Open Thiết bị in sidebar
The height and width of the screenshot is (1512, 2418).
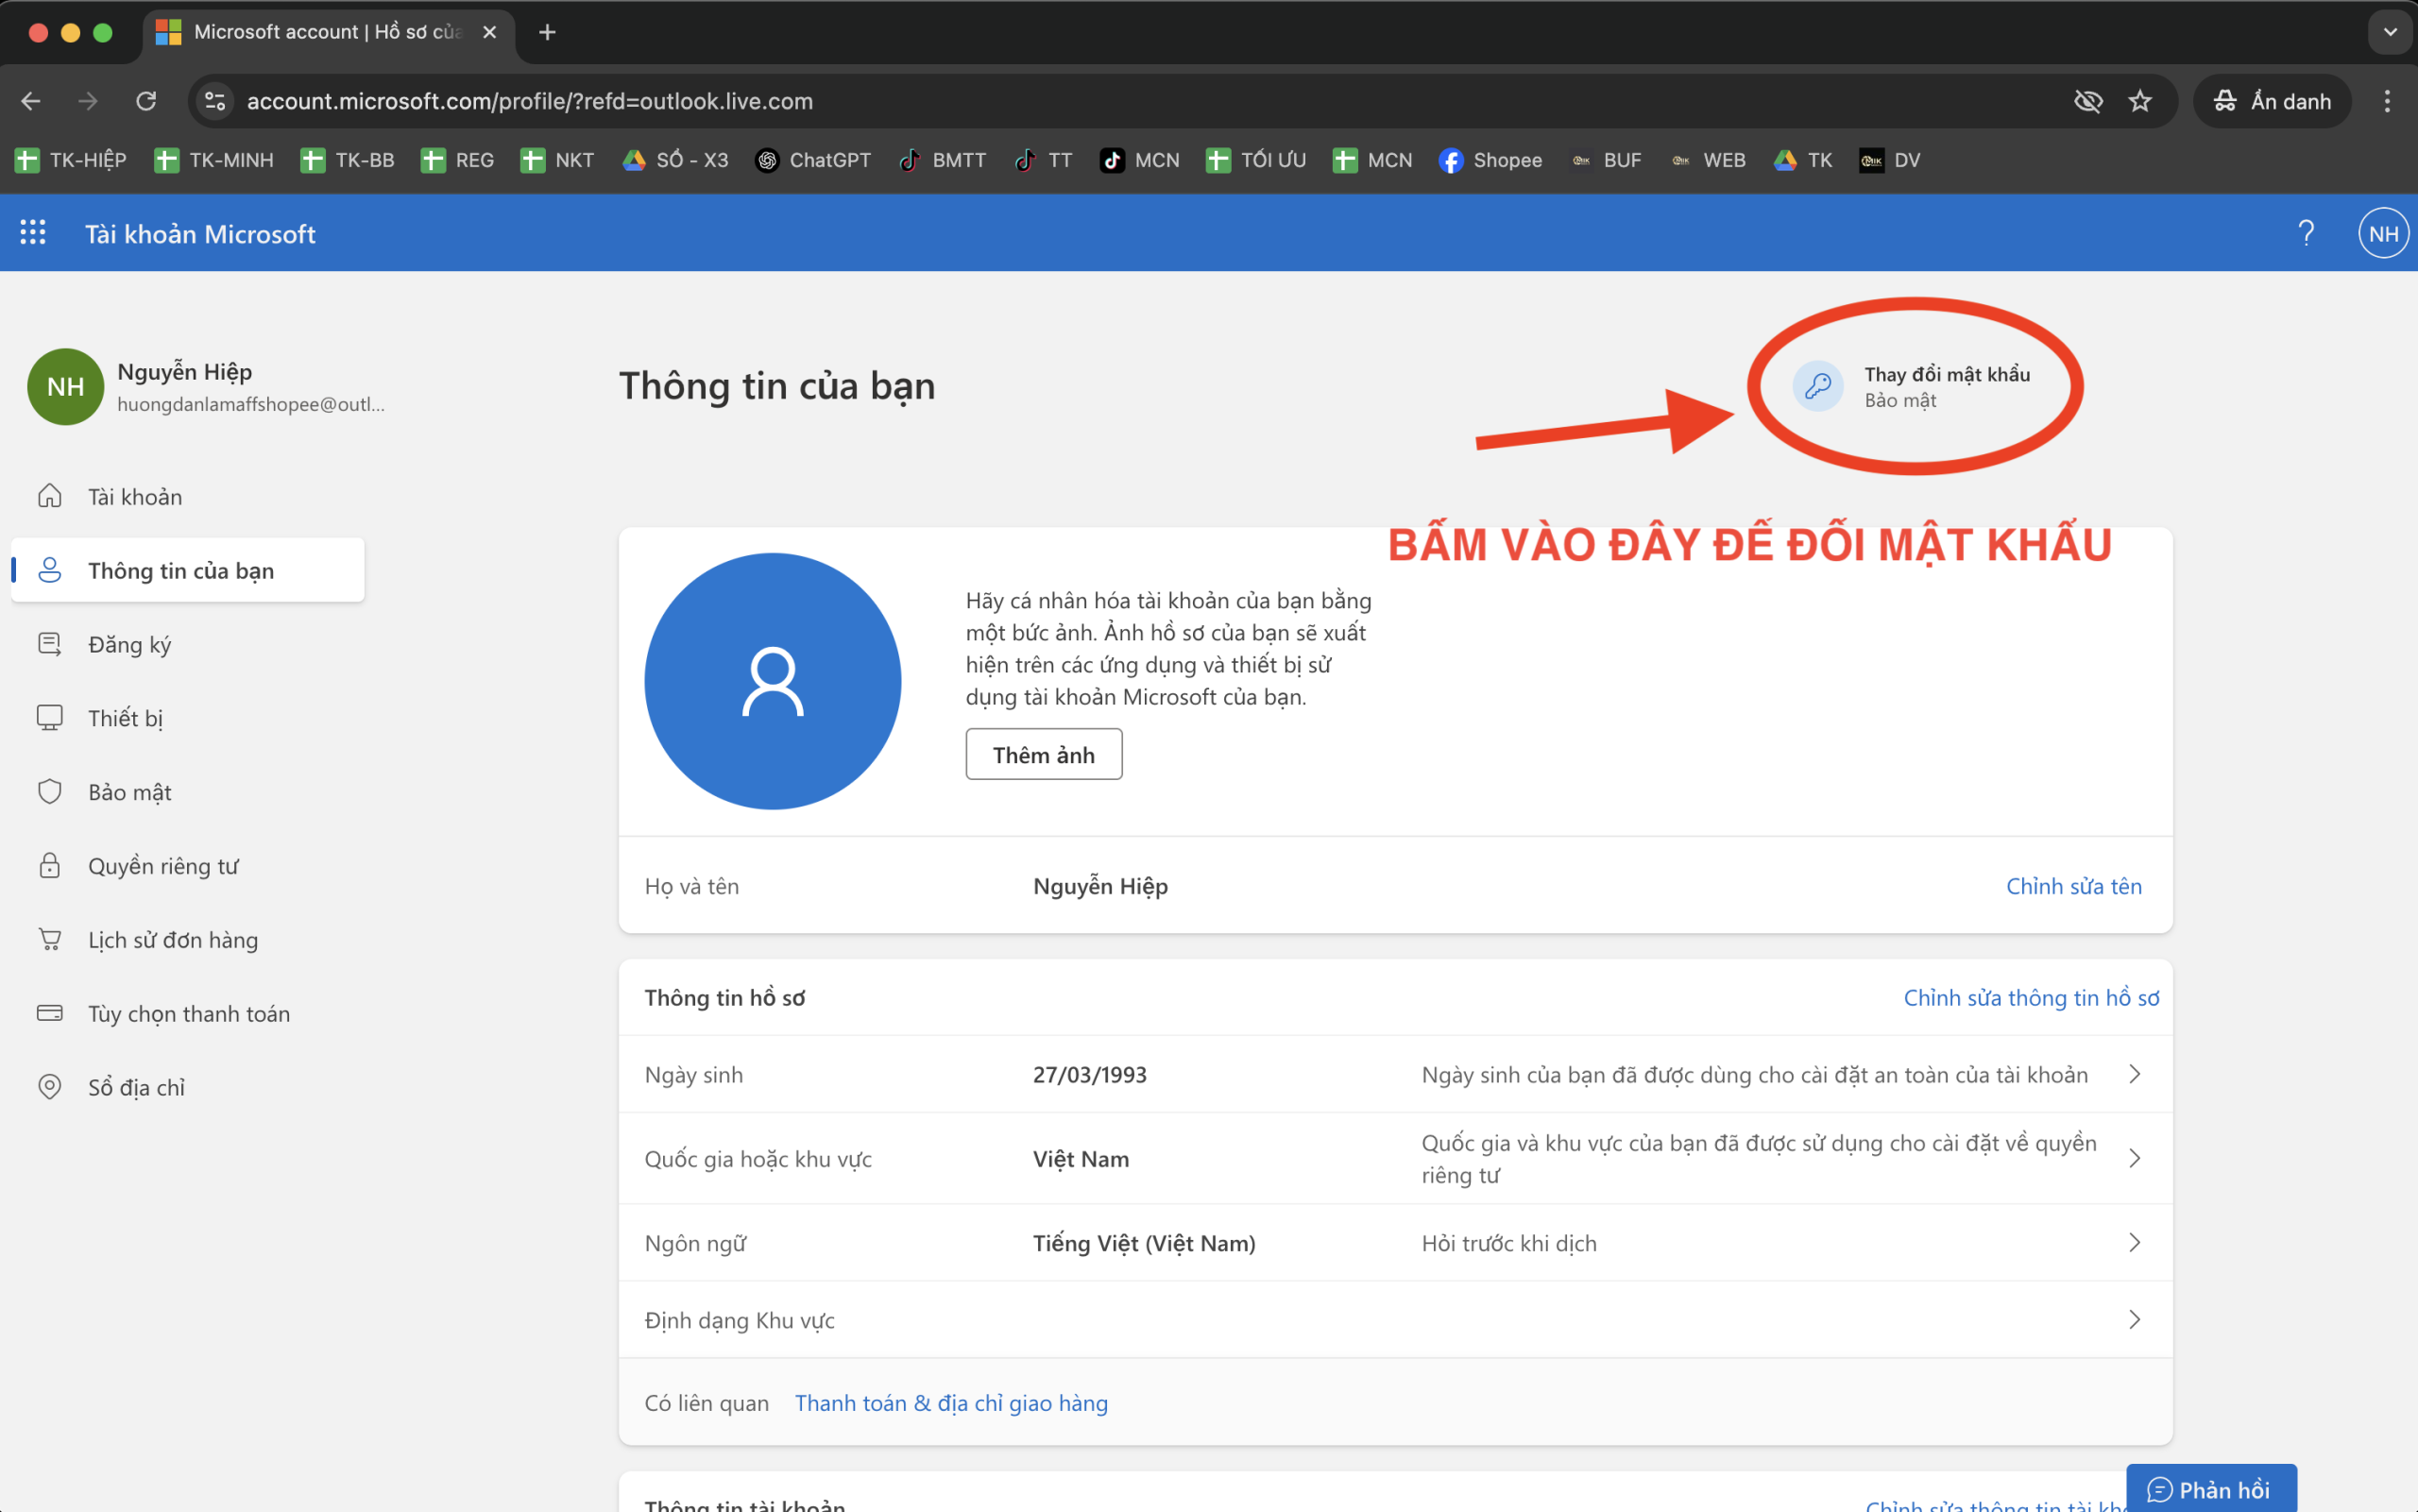(x=188, y=718)
